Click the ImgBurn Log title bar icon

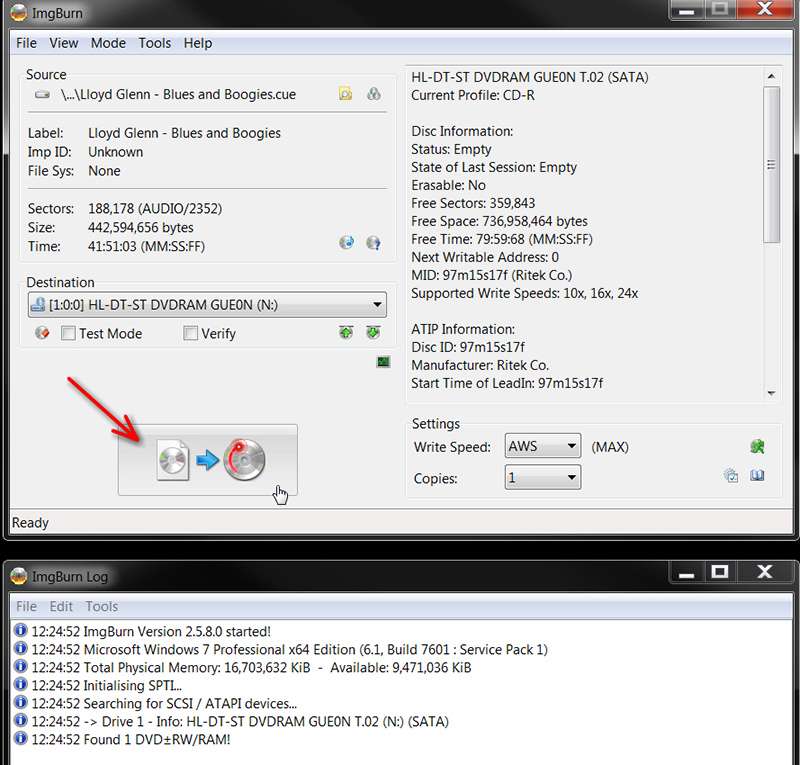click(18, 576)
